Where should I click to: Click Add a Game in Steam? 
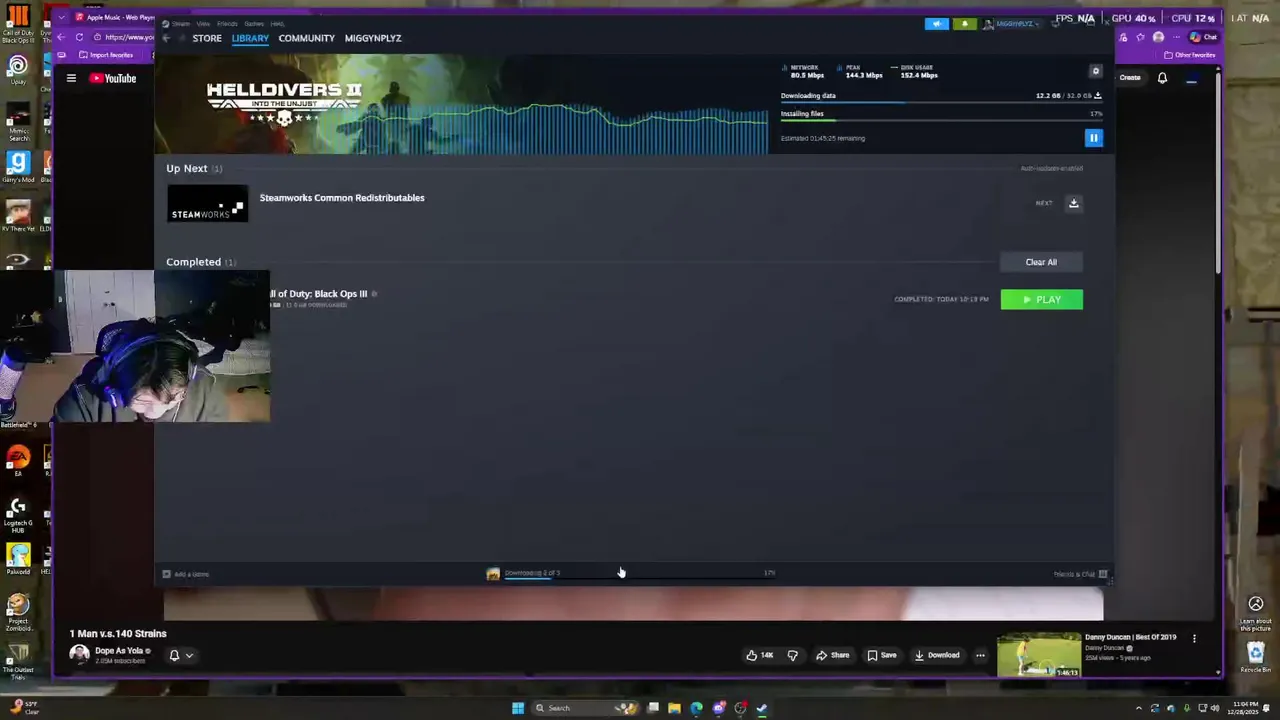click(186, 574)
